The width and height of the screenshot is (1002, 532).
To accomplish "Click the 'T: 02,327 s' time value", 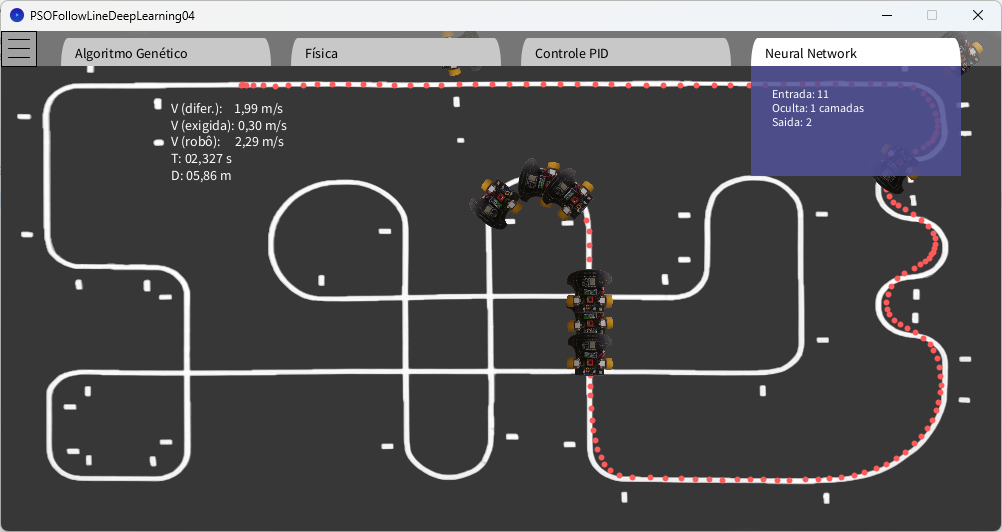I will tap(201, 158).
